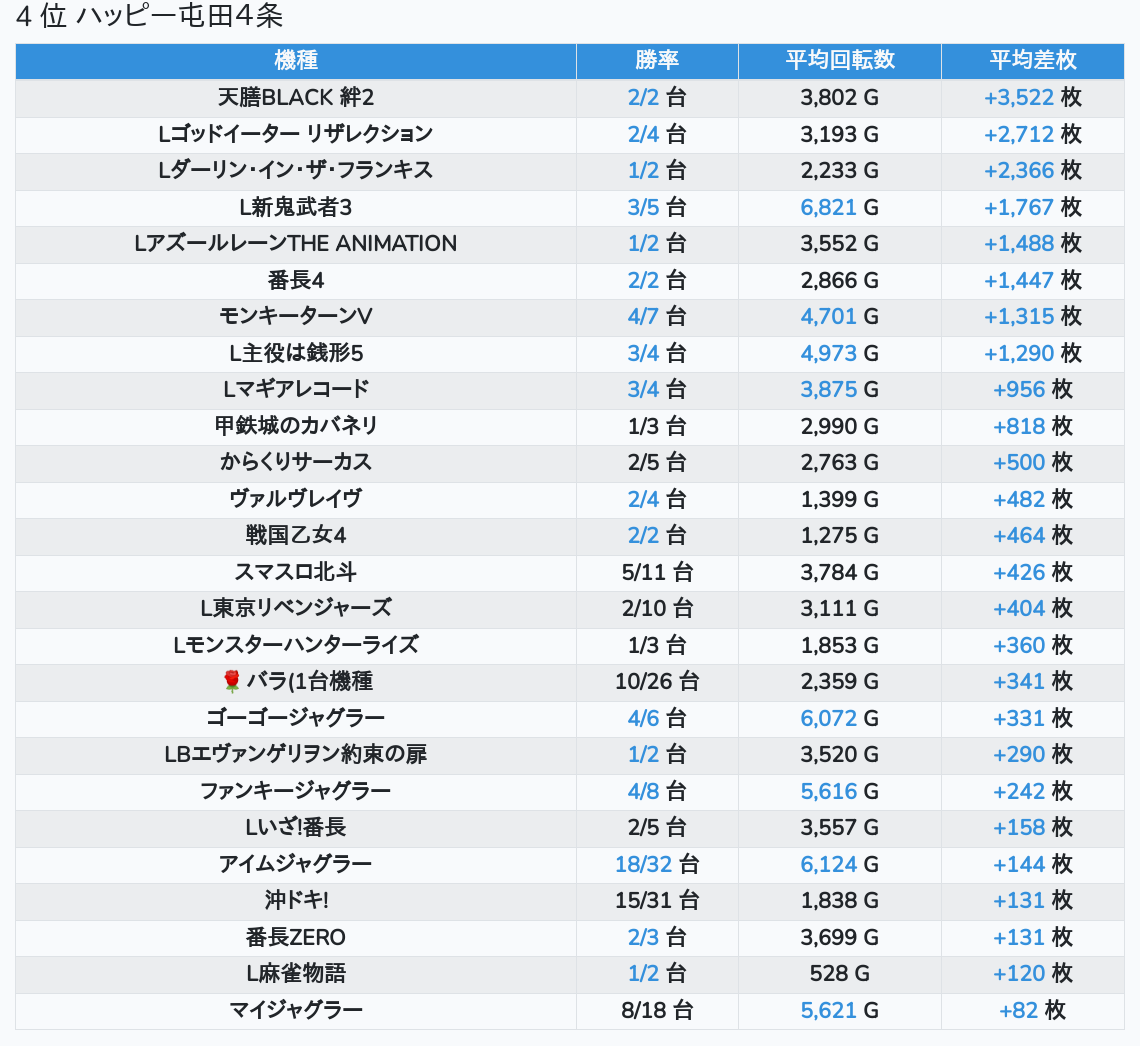Click the 平均差枚 column header
Screen dimensions: 1140x1046
pyautogui.click(x=1032, y=60)
